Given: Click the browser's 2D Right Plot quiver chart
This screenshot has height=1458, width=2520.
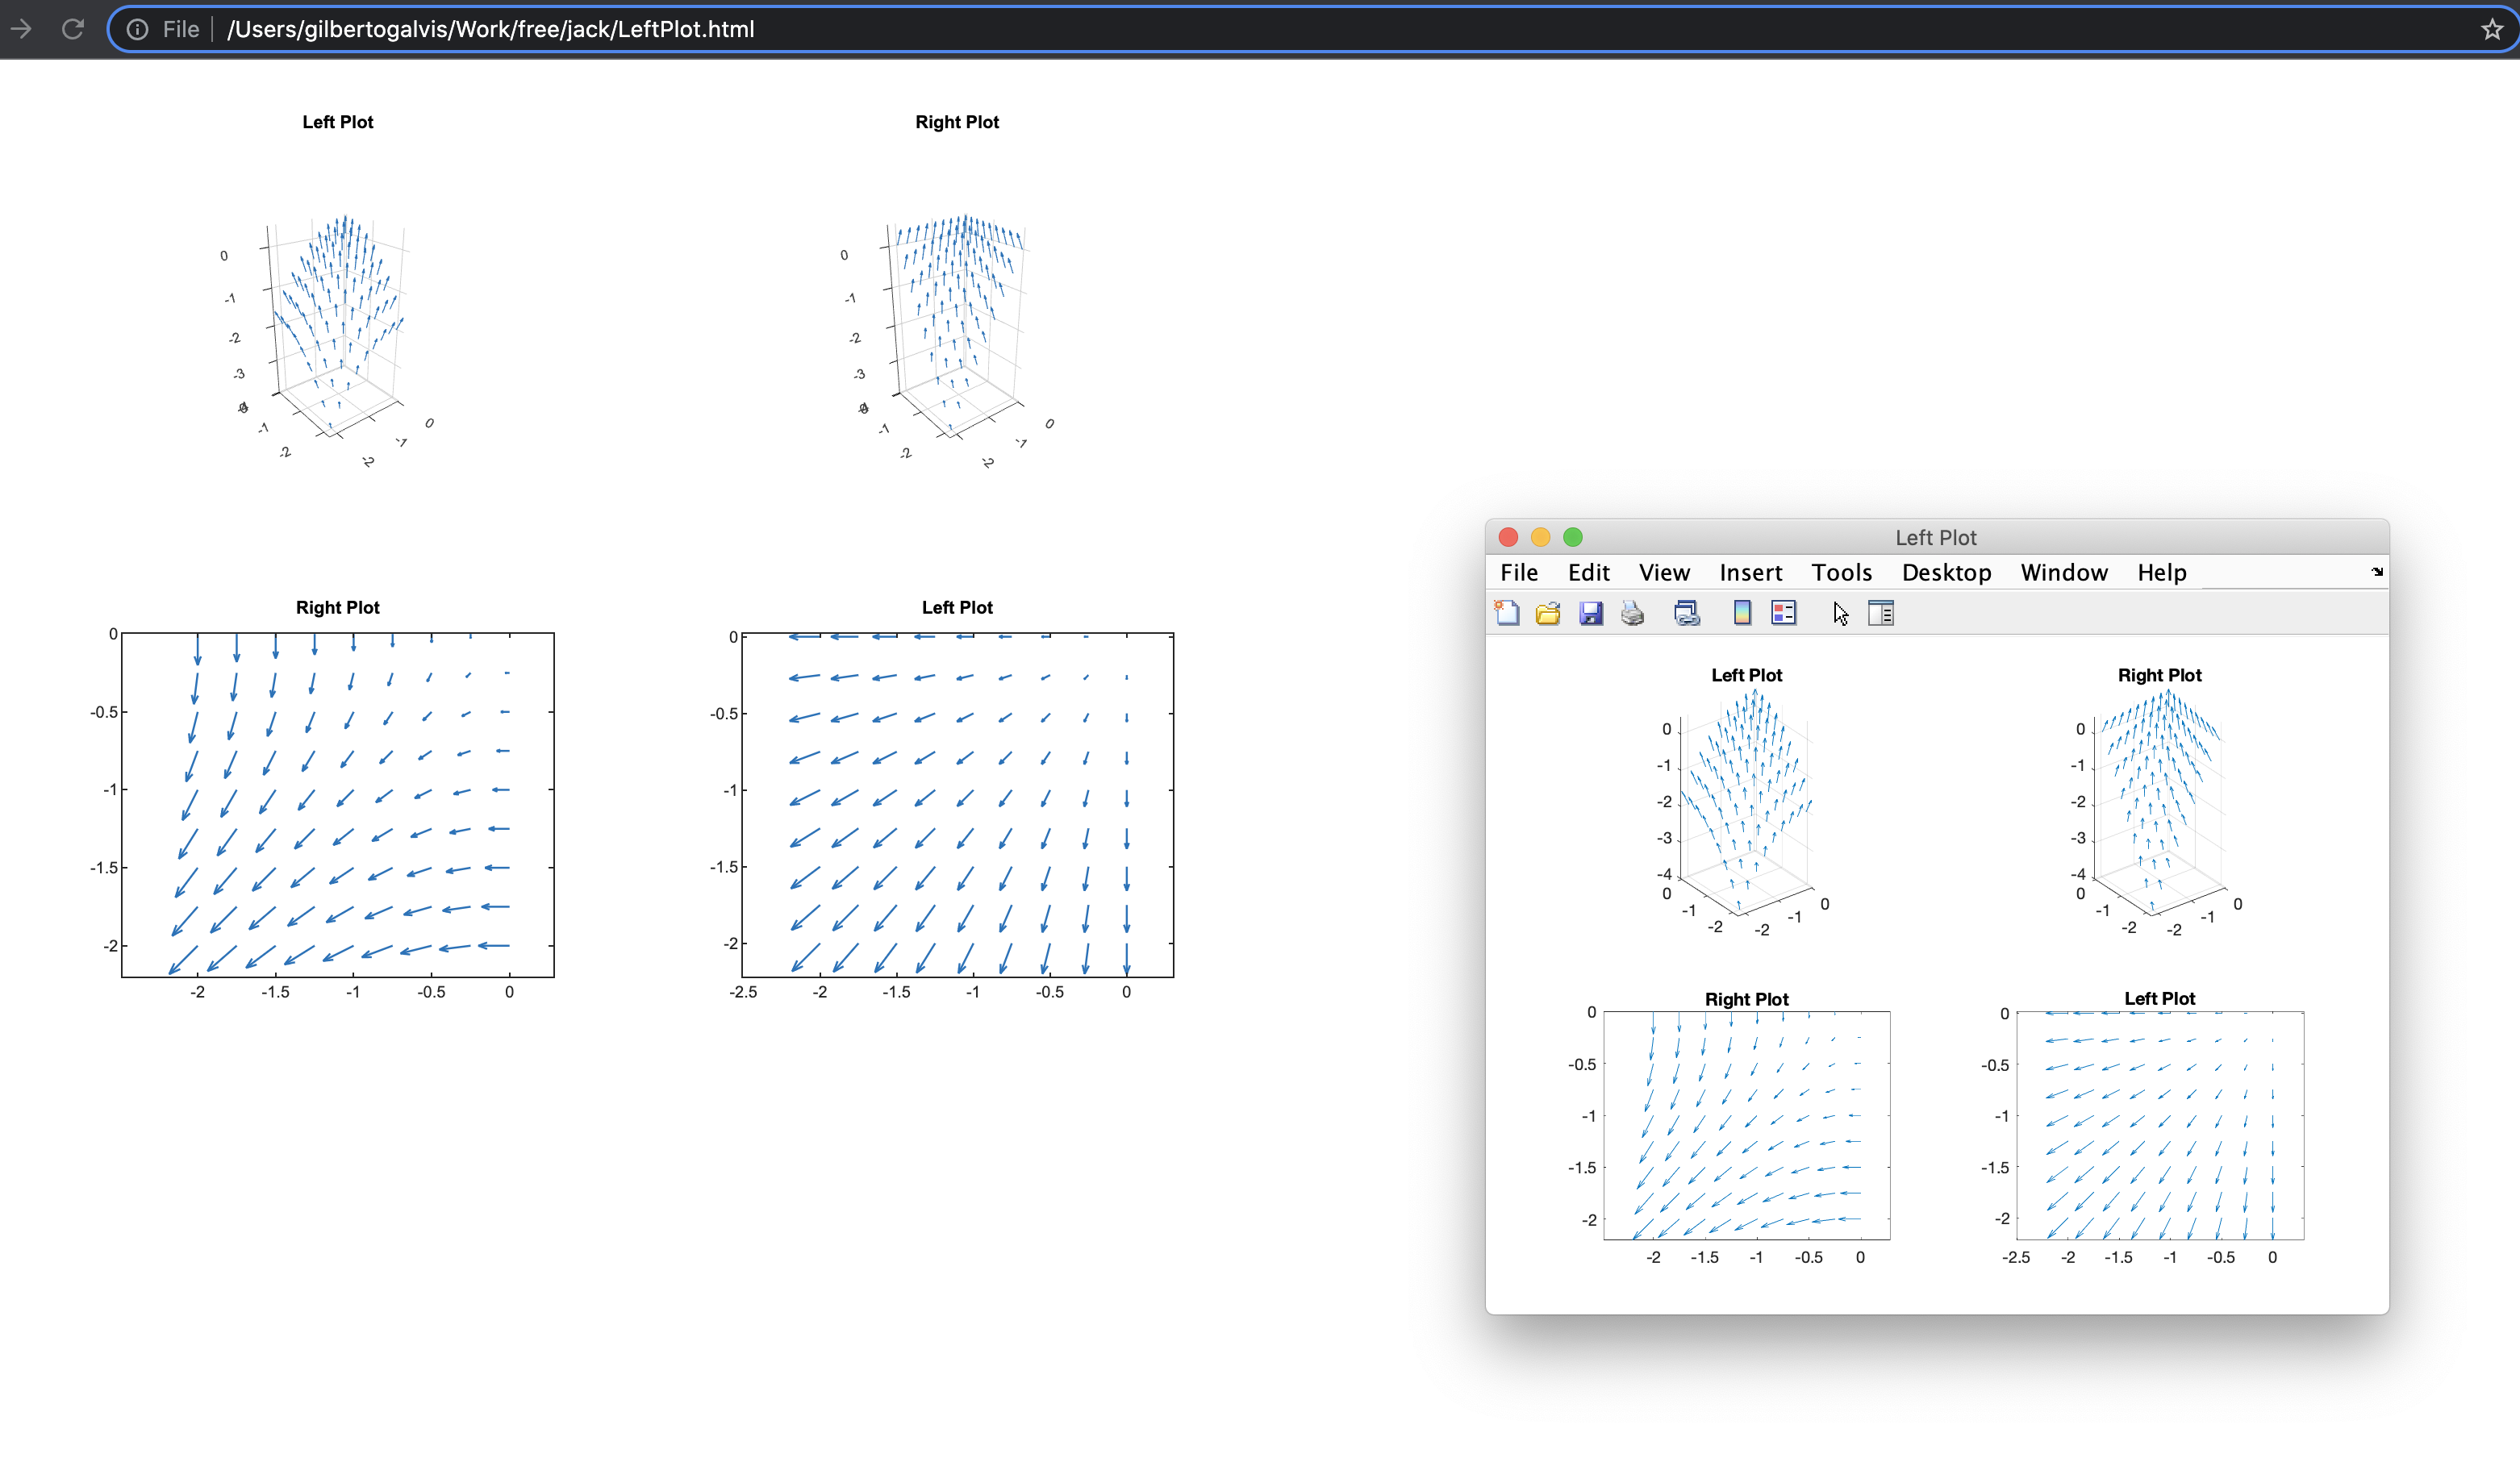Looking at the screenshot, I should (x=338, y=804).
